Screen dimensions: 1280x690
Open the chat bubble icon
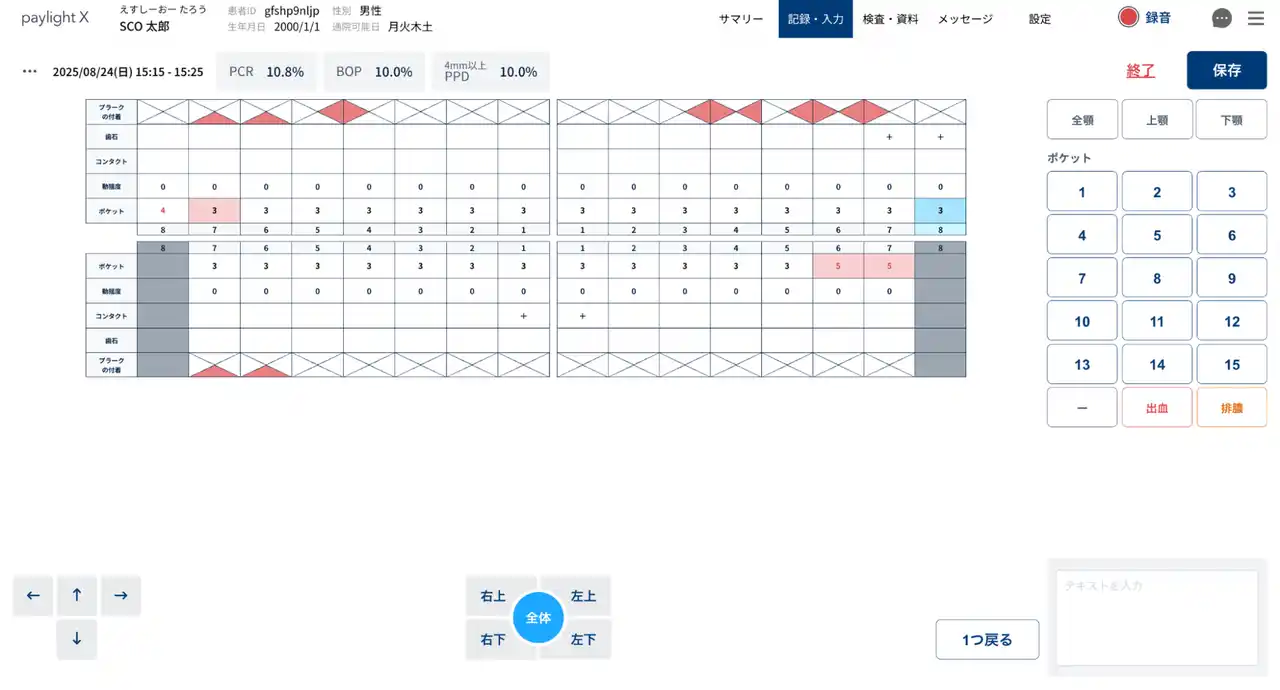(x=1221, y=18)
